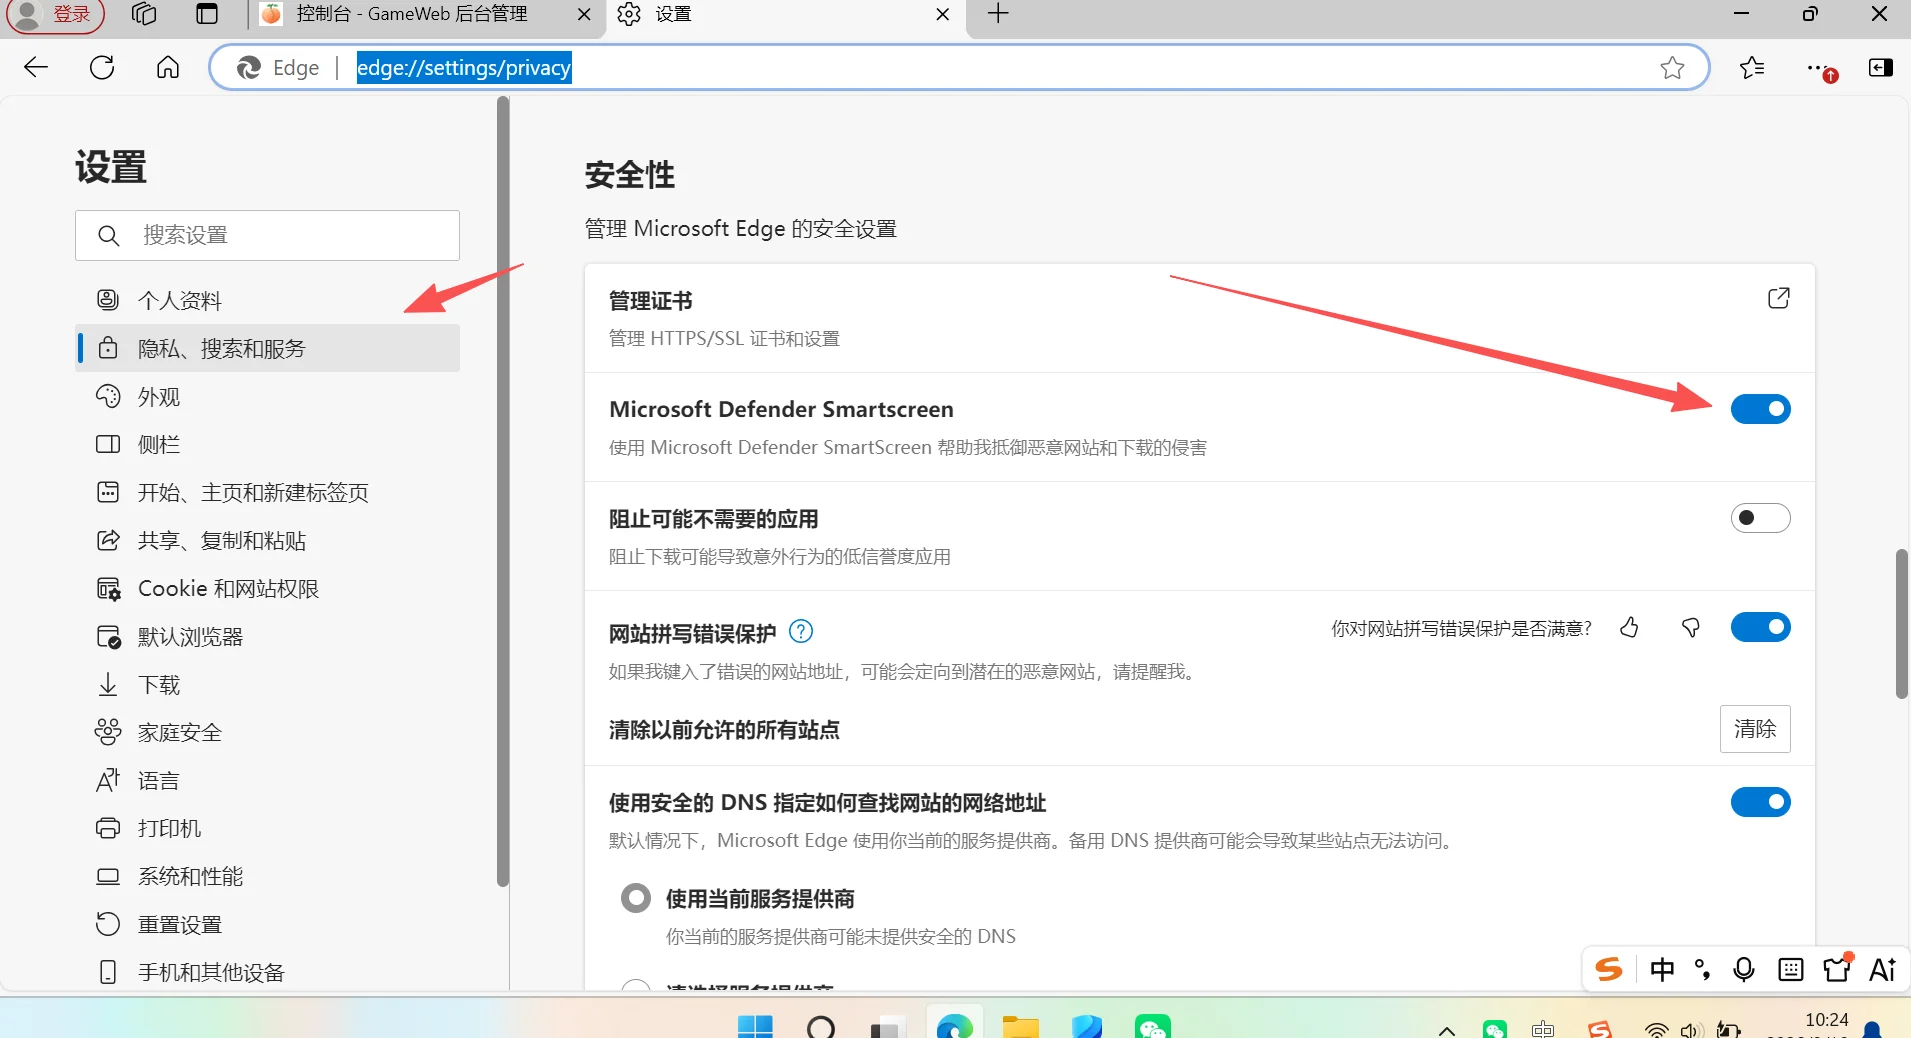Switch Sogou Chinese/English mode 中
This screenshot has width=1911, height=1038.
pos(1662,969)
